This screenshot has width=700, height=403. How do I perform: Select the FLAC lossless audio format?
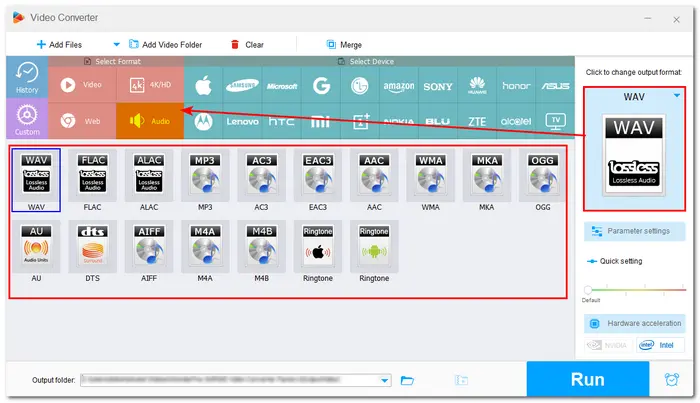(93, 180)
